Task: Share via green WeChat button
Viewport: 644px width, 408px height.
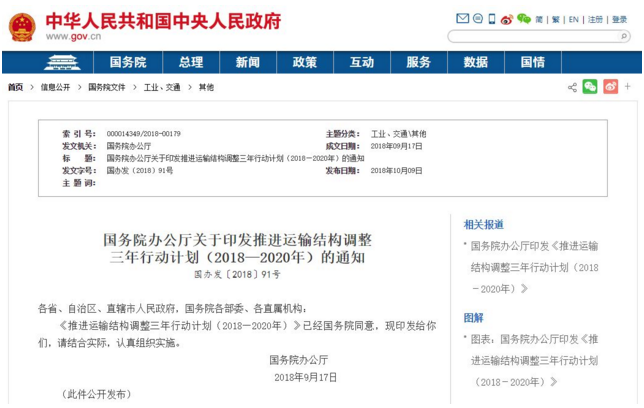Action: click(x=590, y=87)
